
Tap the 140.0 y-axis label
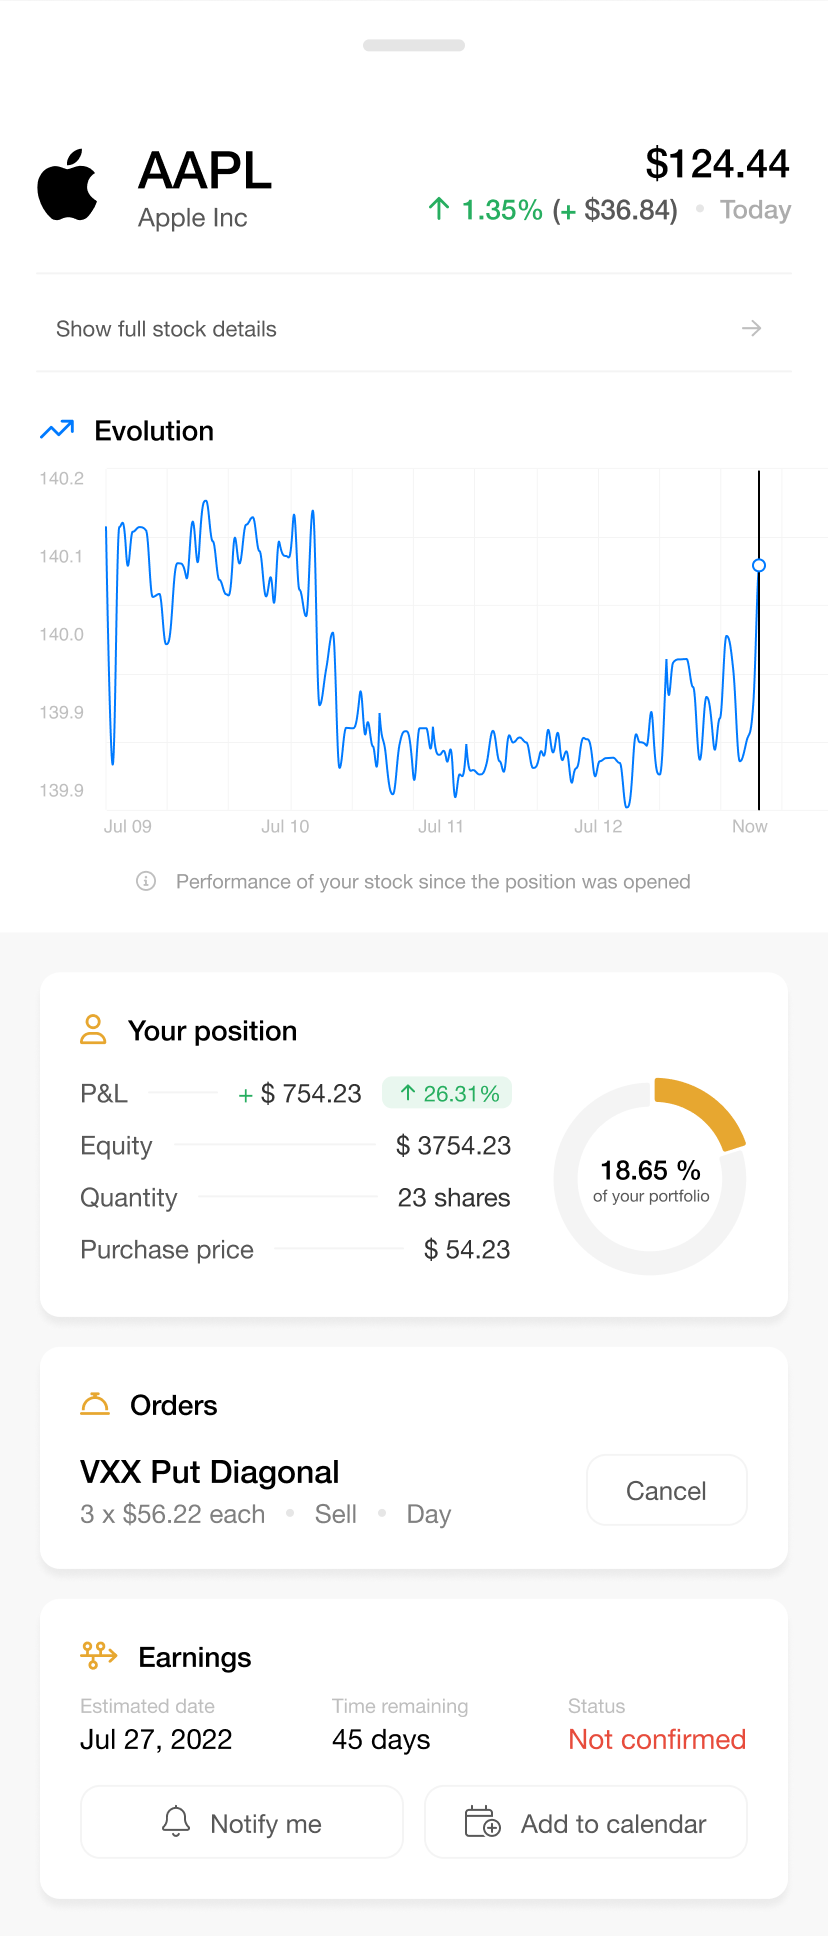(x=62, y=634)
